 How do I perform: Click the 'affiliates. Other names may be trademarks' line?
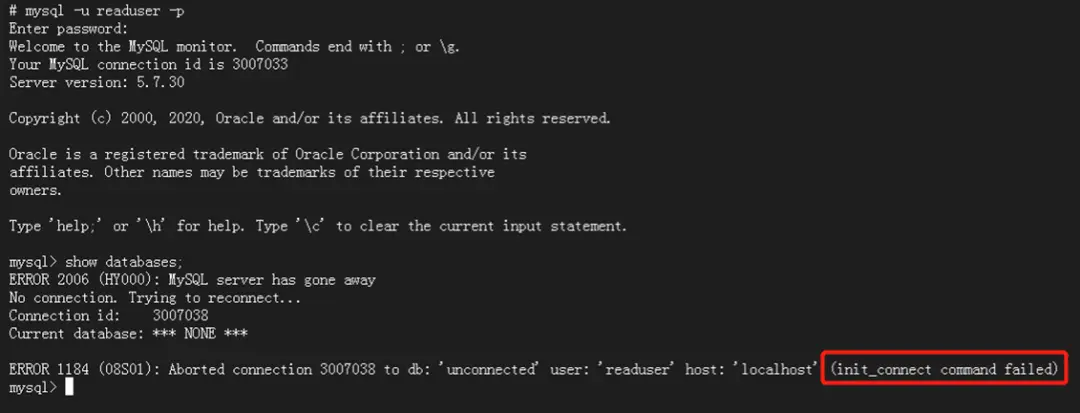click(251, 172)
